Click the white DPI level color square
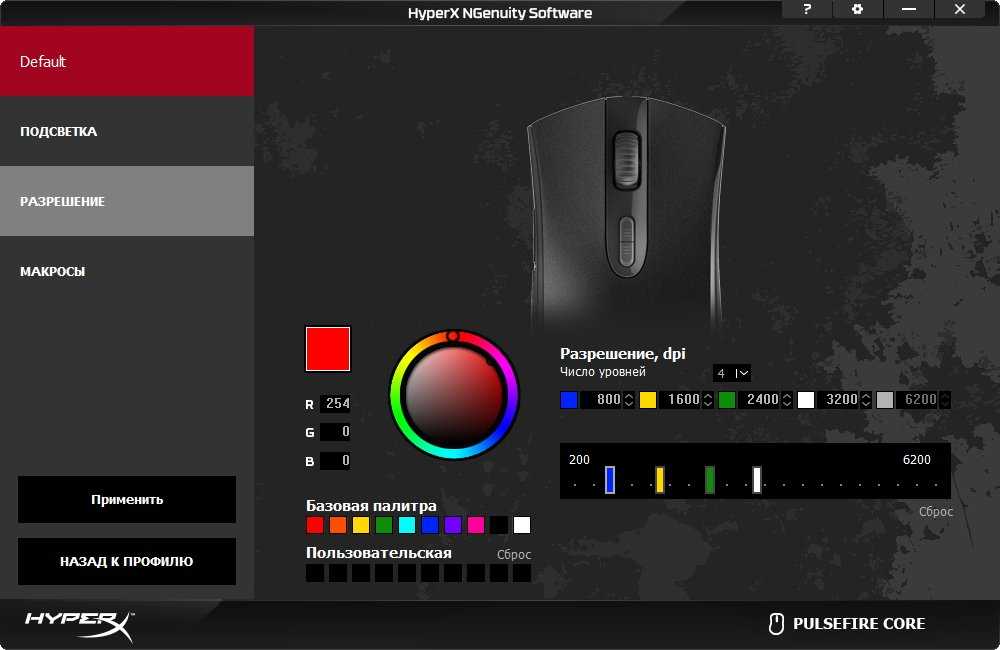 [806, 400]
